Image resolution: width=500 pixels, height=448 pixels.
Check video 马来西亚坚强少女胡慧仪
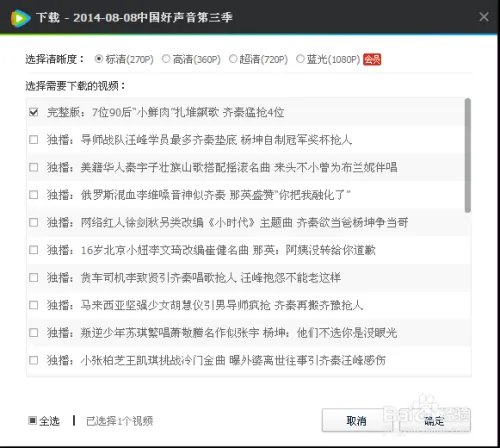pyautogui.click(x=33, y=305)
